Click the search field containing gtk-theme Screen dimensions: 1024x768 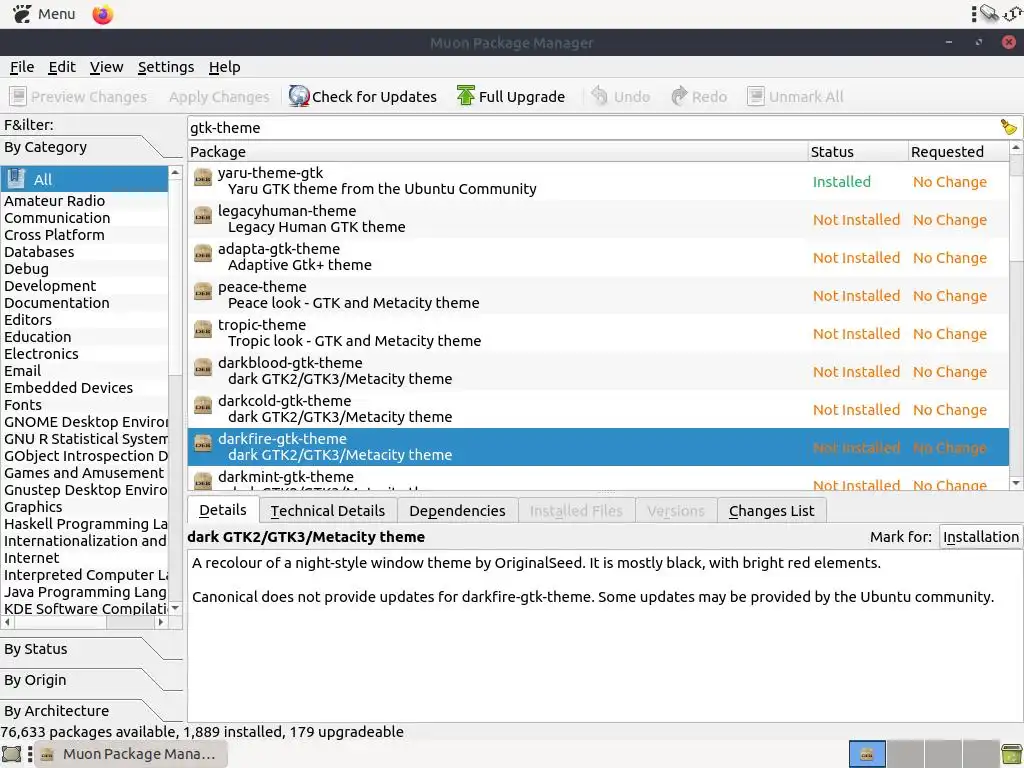[593, 128]
